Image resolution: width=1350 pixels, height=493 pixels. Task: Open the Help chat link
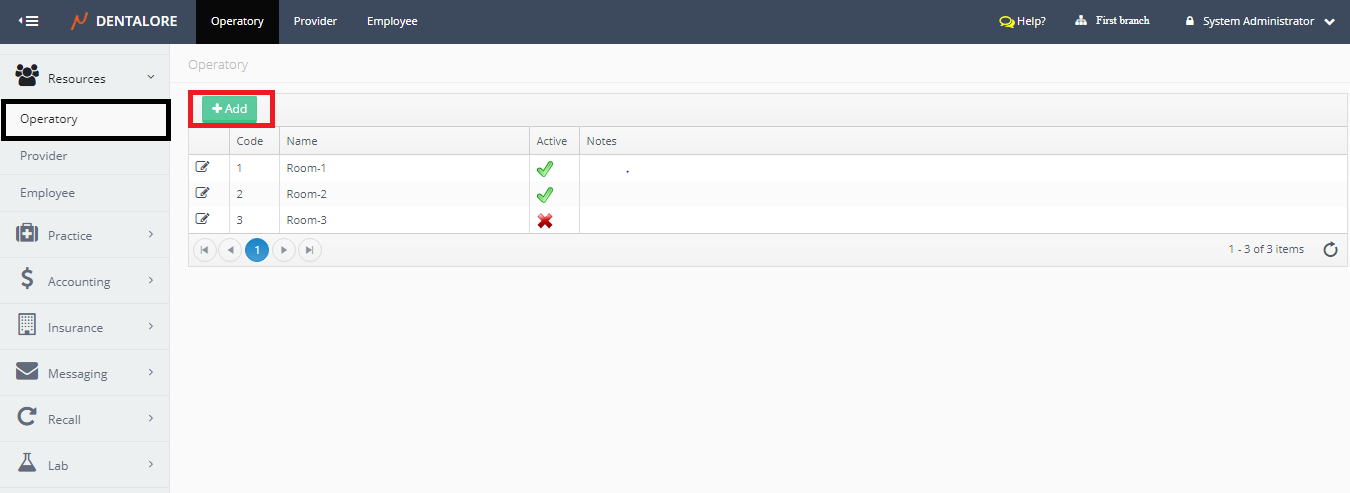(1022, 21)
